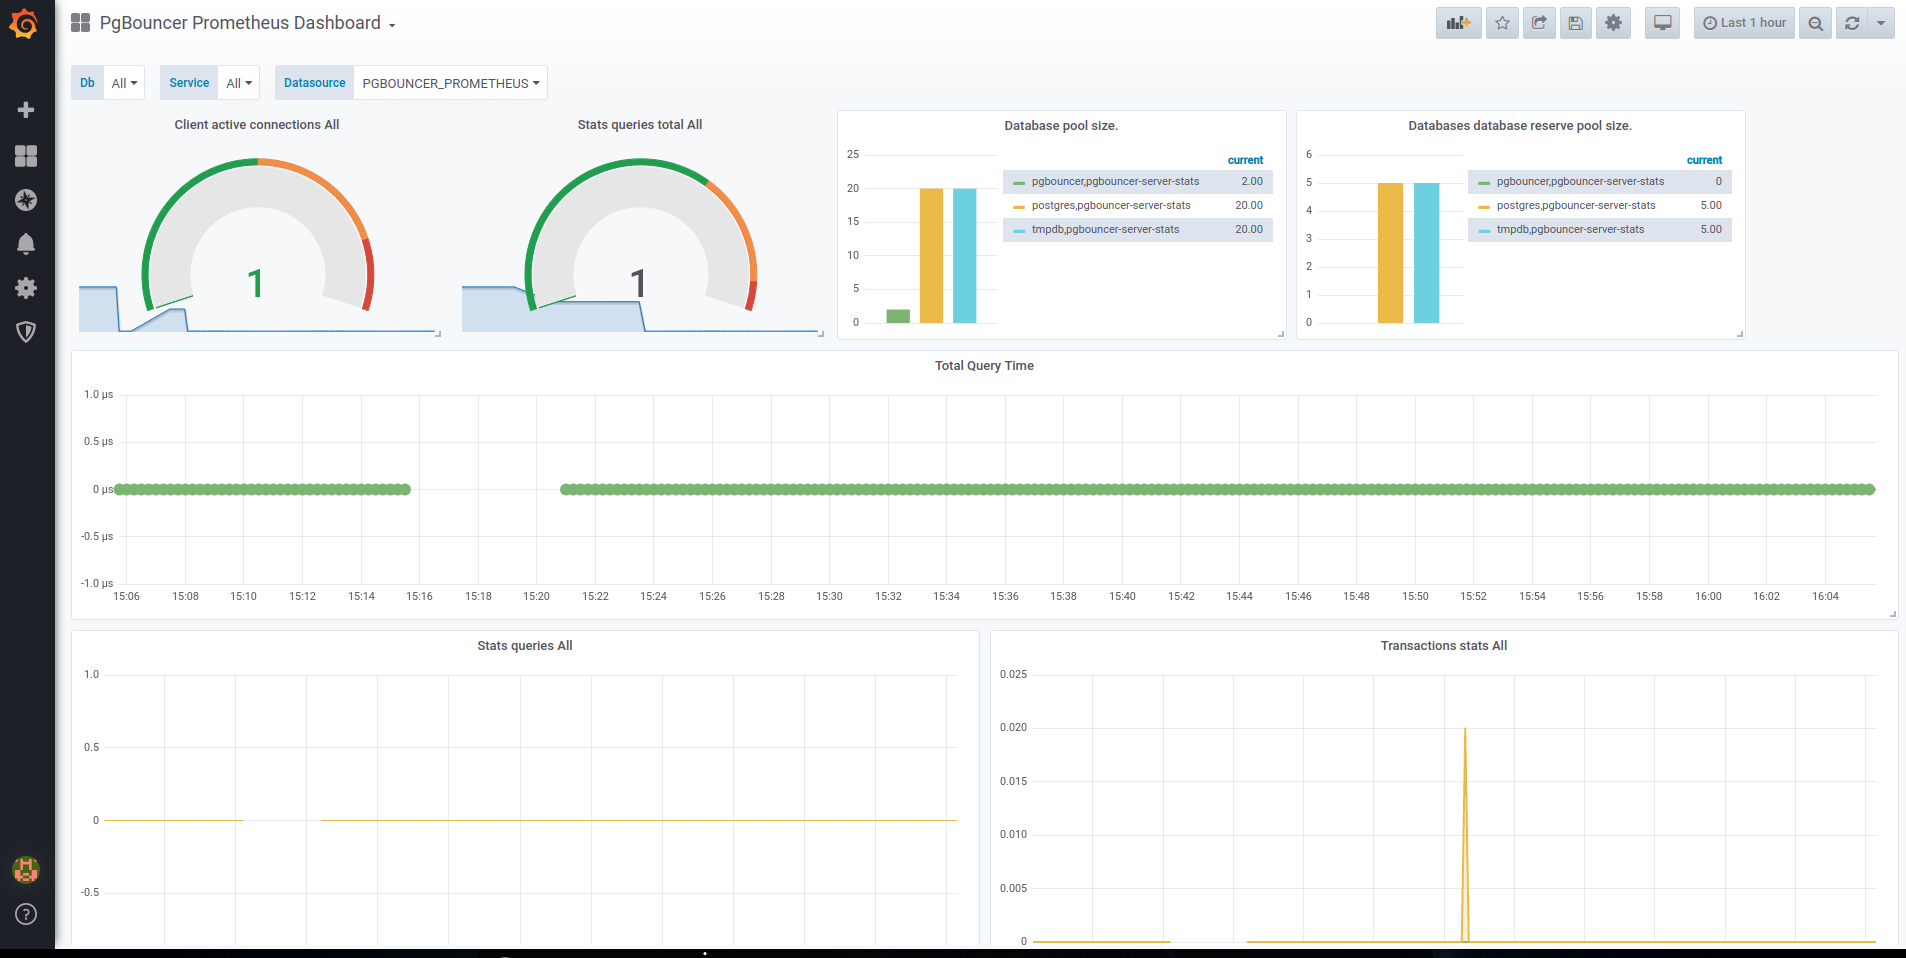Image resolution: width=1906 pixels, height=958 pixels.
Task: Toggle postgres series in reserve pool legend
Action: pos(1576,206)
